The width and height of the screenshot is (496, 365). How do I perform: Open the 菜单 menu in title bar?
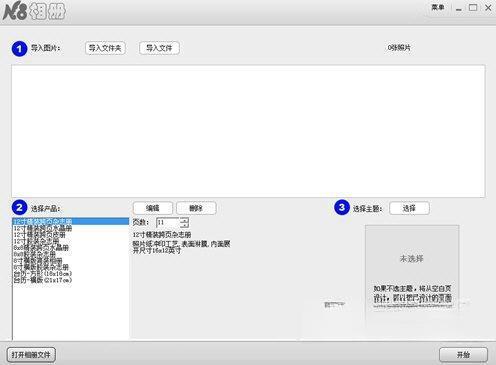(x=438, y=7)
